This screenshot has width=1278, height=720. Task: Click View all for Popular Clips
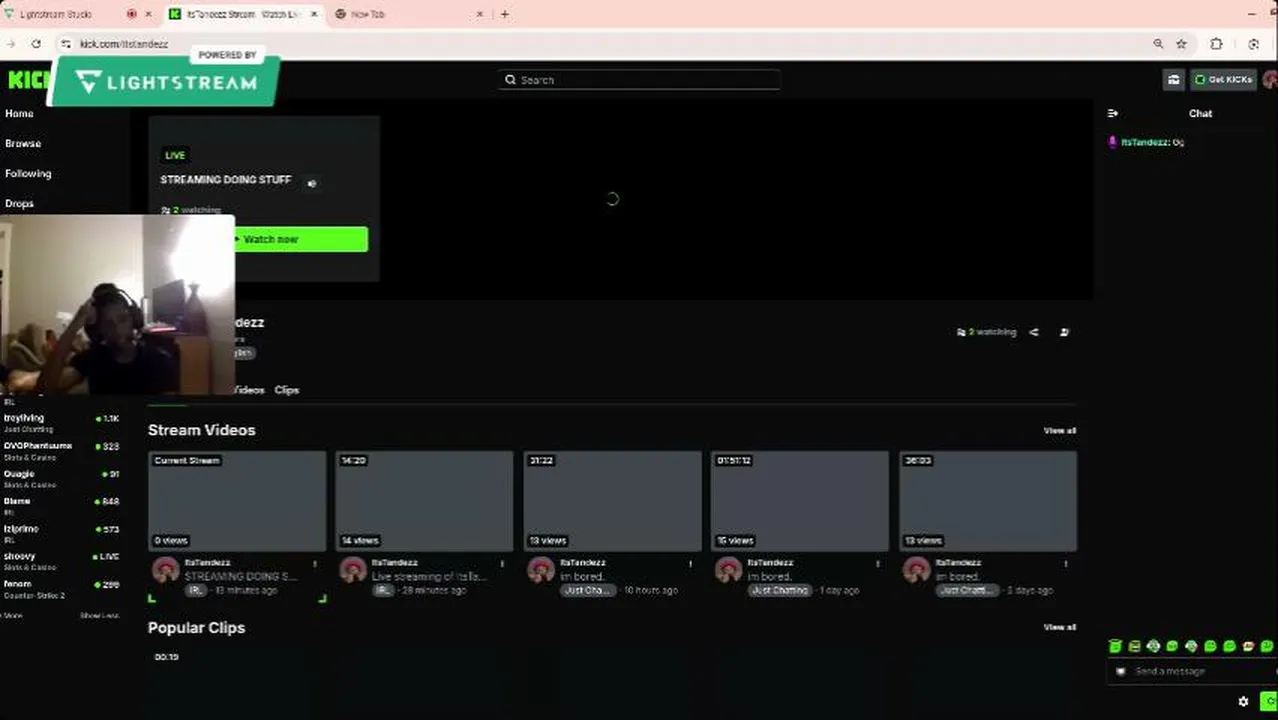[1060, 627]
